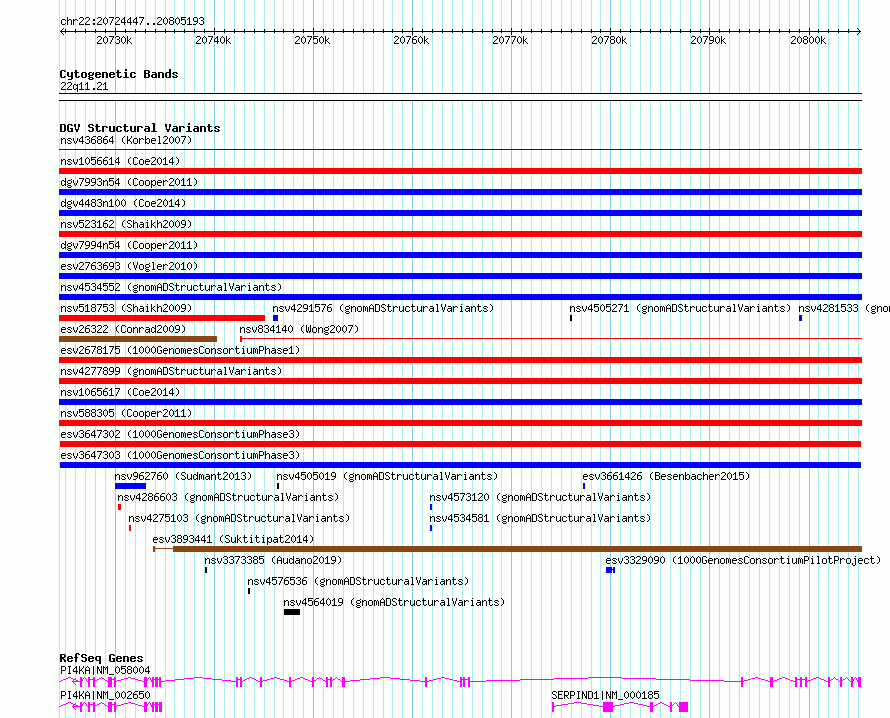Click nsv3373385 (Audano2019) label
Viewport: 890px width, 718px height.
[273, 560]
